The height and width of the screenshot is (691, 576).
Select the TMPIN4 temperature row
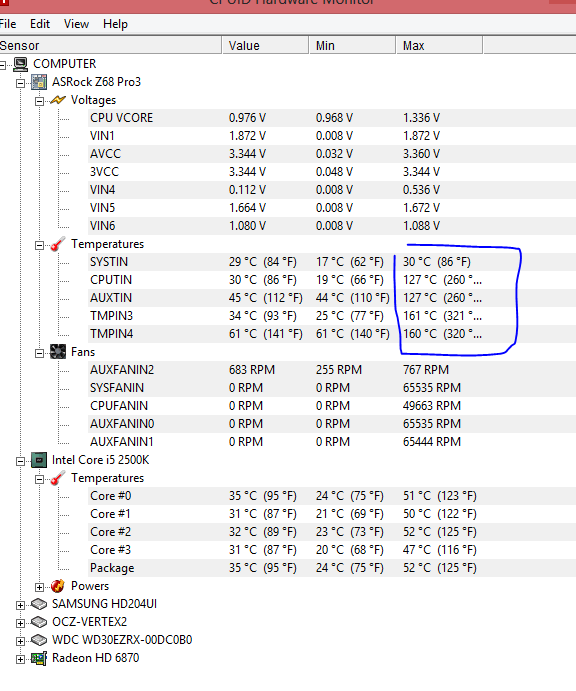pyautogui.click(x=332, y=334)
